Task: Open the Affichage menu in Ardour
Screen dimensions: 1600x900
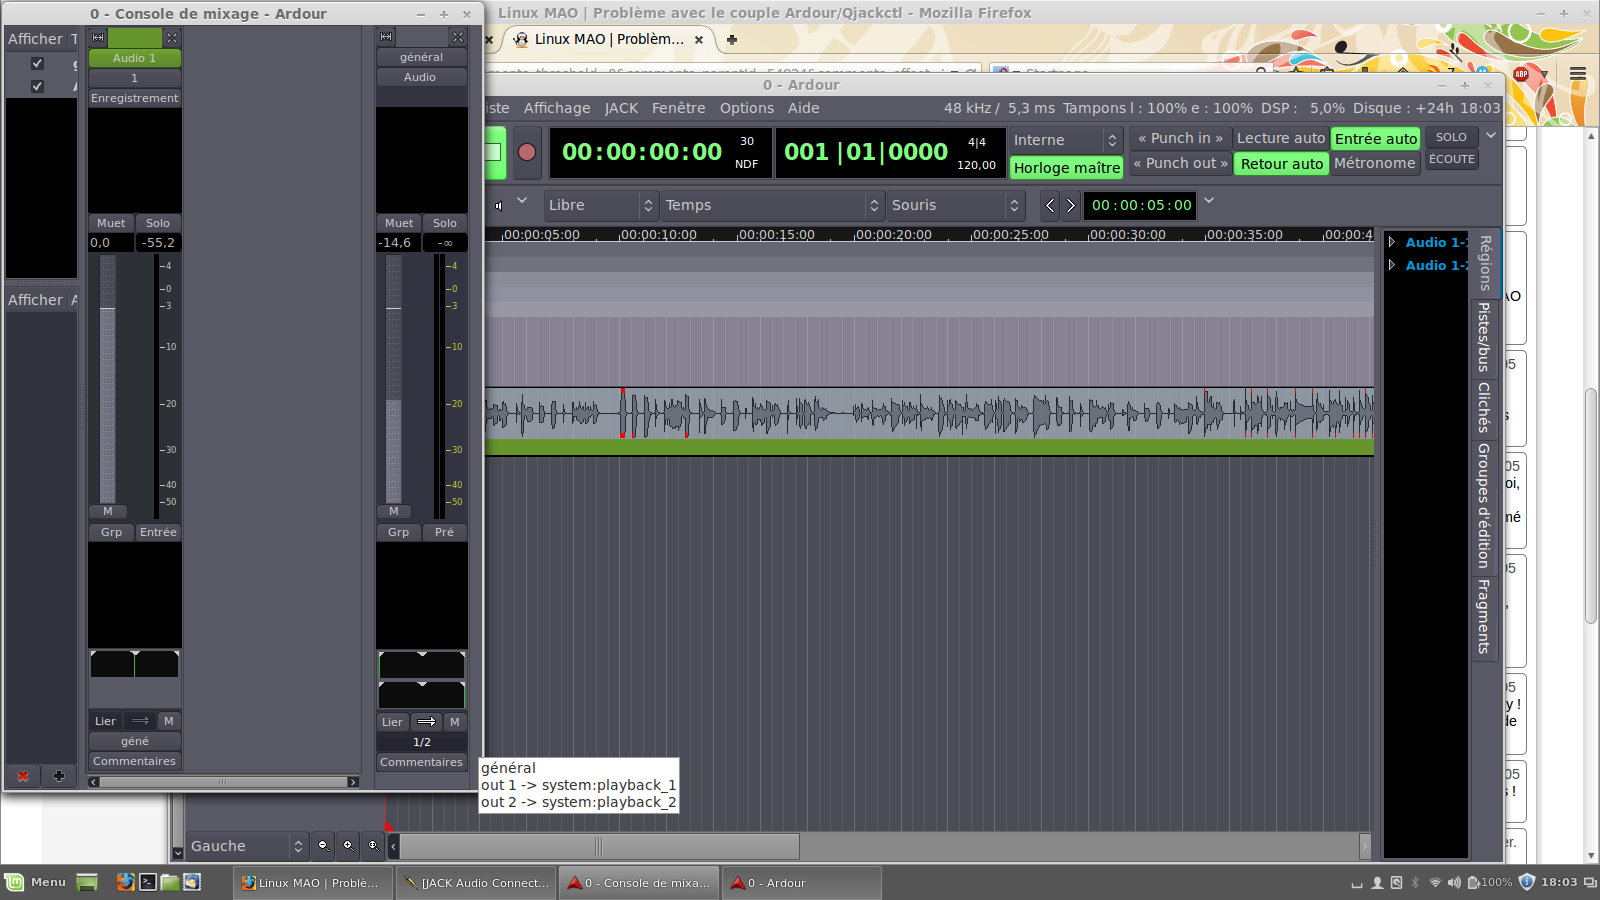Action: (x=557, y=108)
